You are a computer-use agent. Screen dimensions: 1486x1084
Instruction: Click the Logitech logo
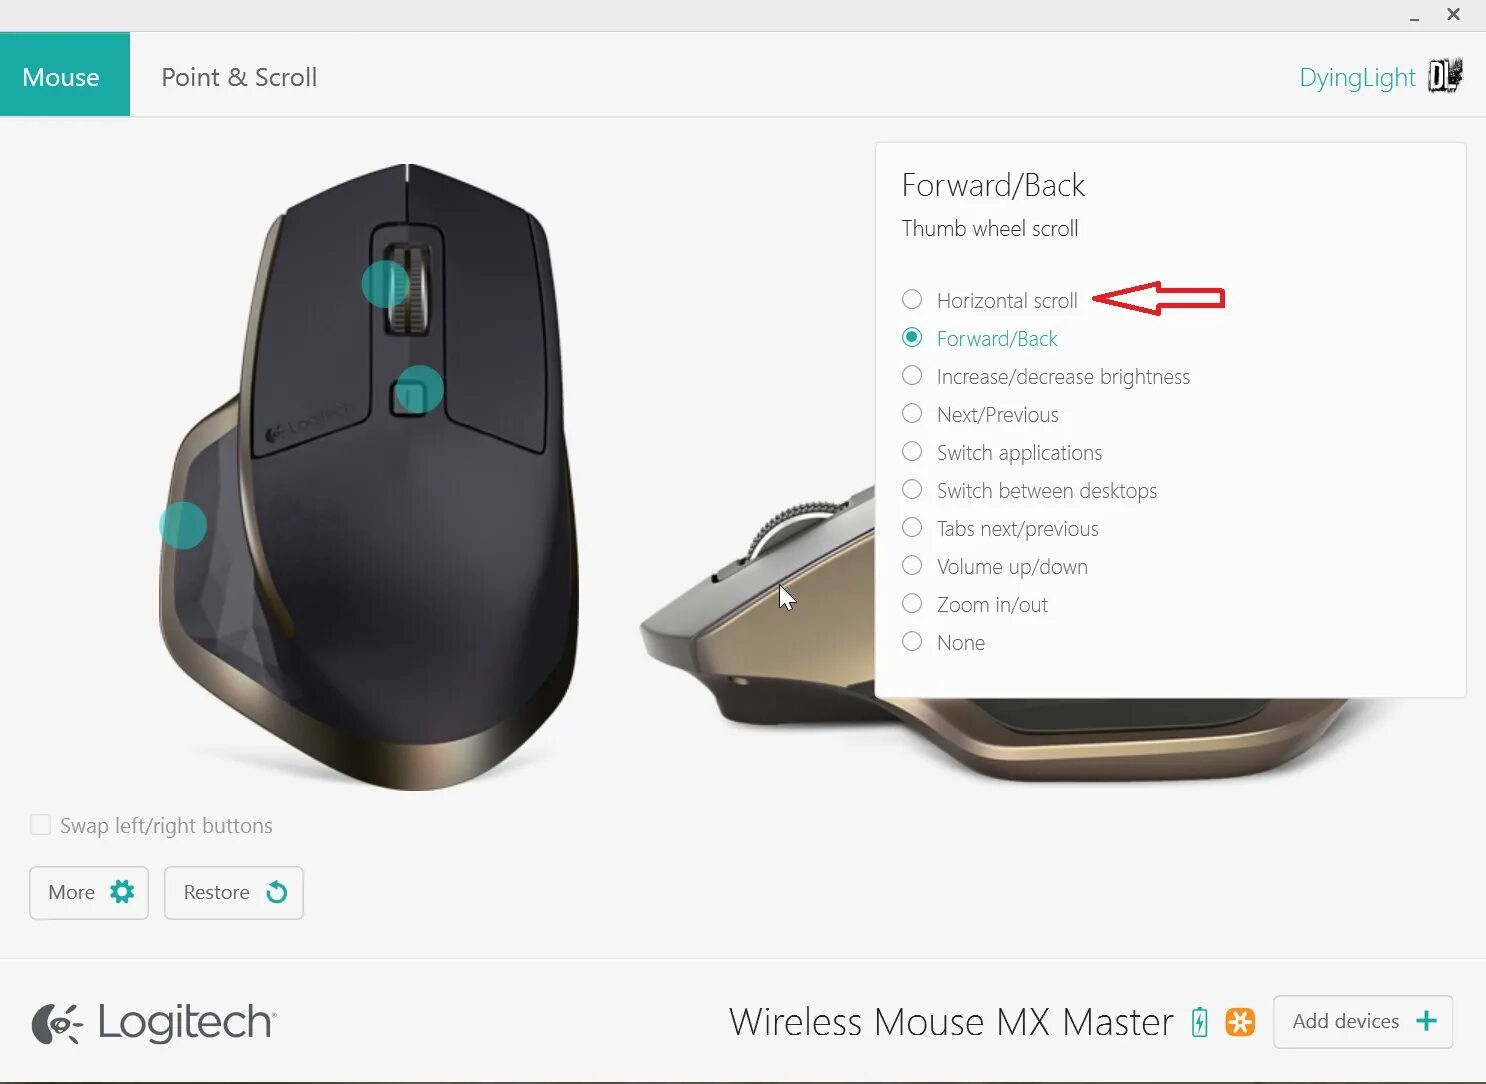click(154, 1023)
